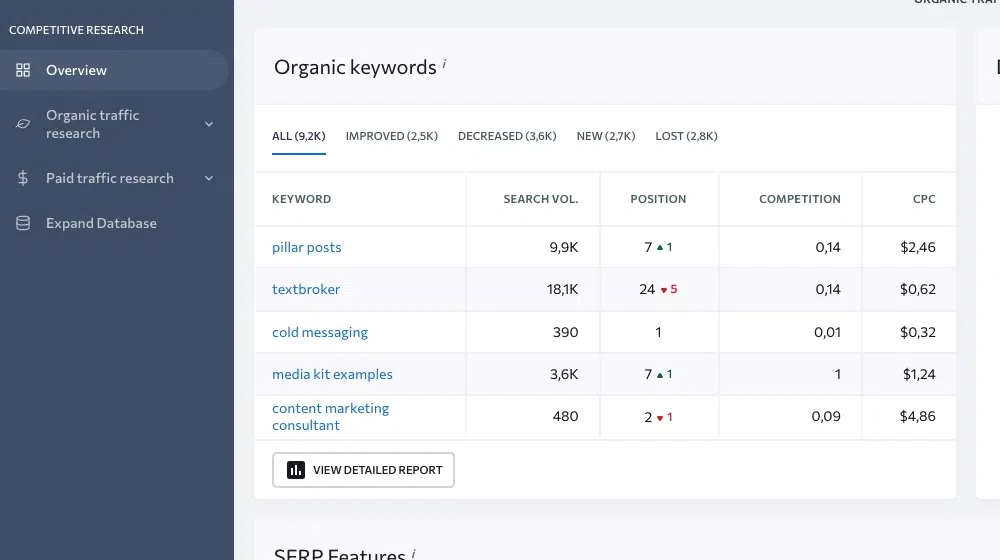
Task: Click the POSITION column header
Action: (x=658, y=199)
